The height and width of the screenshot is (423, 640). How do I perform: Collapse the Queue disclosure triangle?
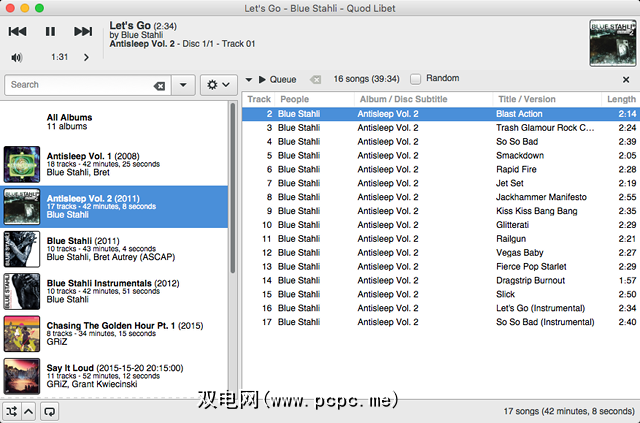(x=249, y=80)
